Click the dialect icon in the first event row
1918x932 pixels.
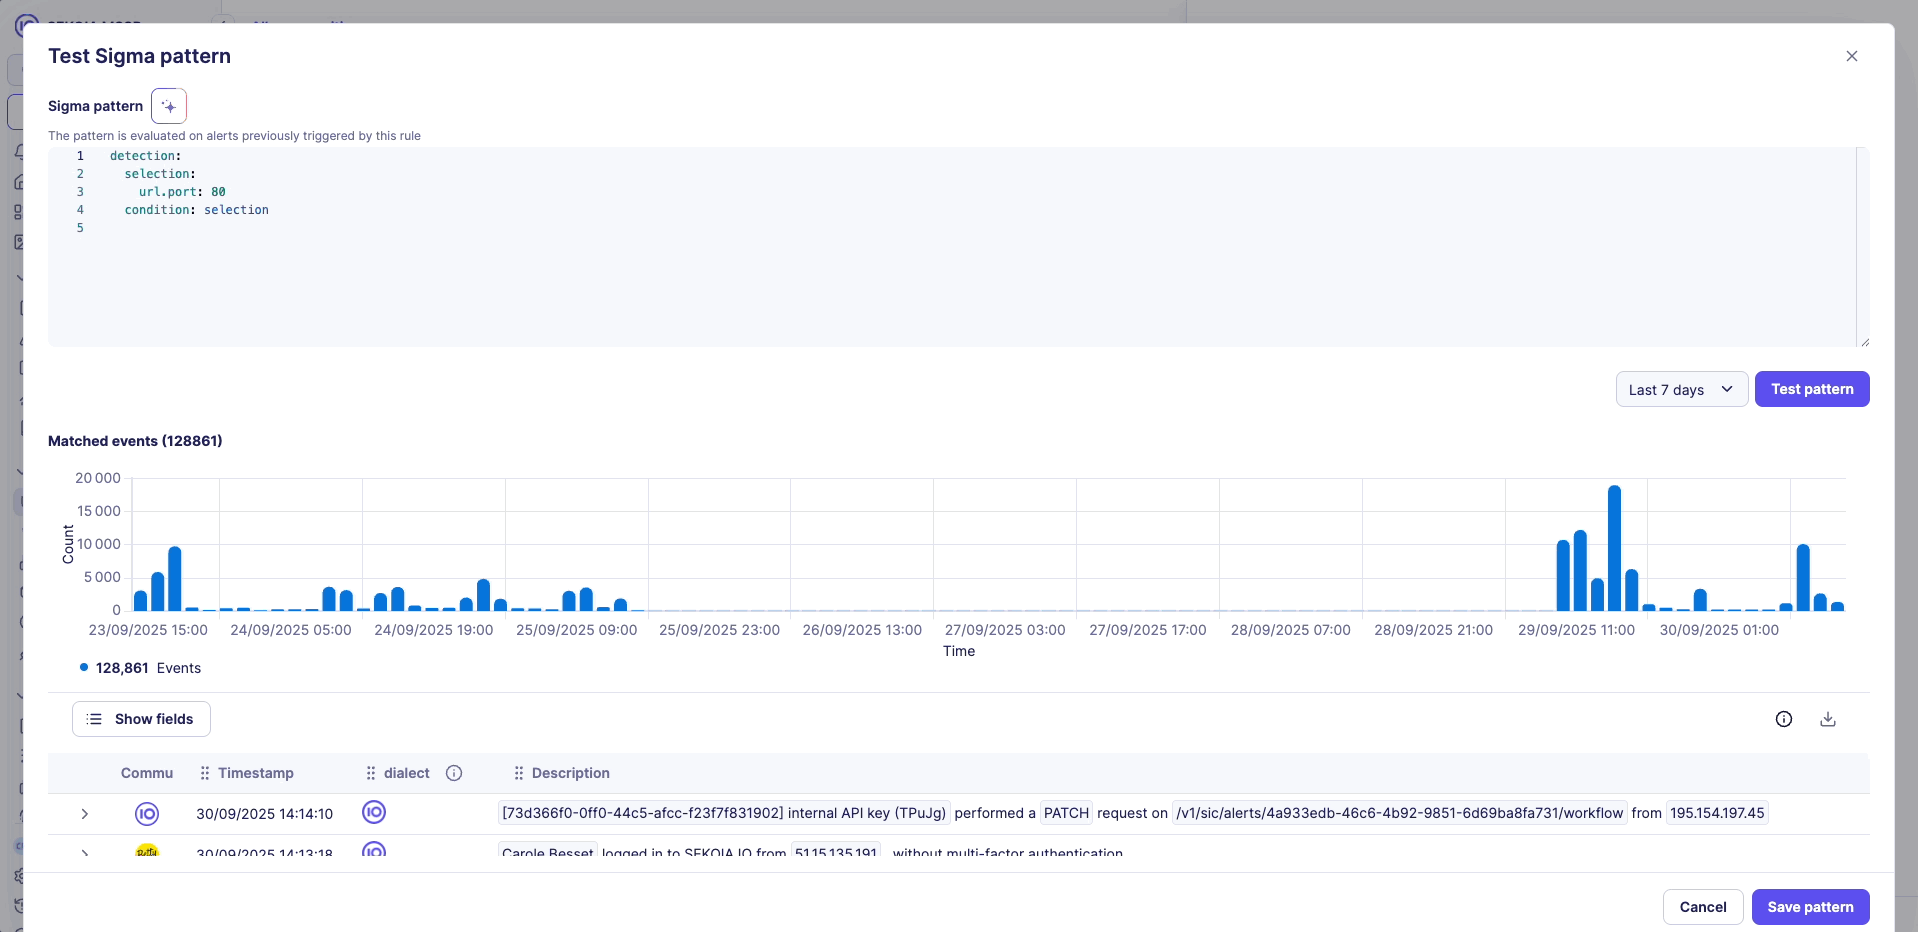374,812
